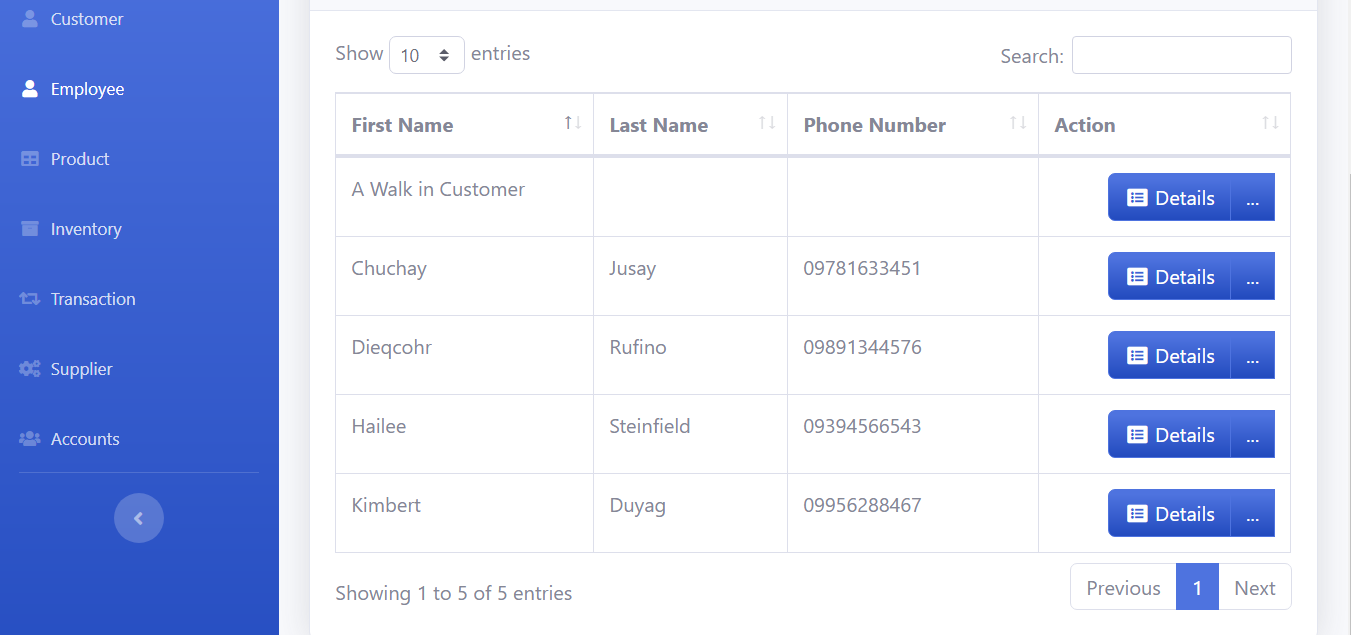The height and width of the screenshot is (635, 1351).
Task: Go to the Next page
Action: pos(1254,587)
